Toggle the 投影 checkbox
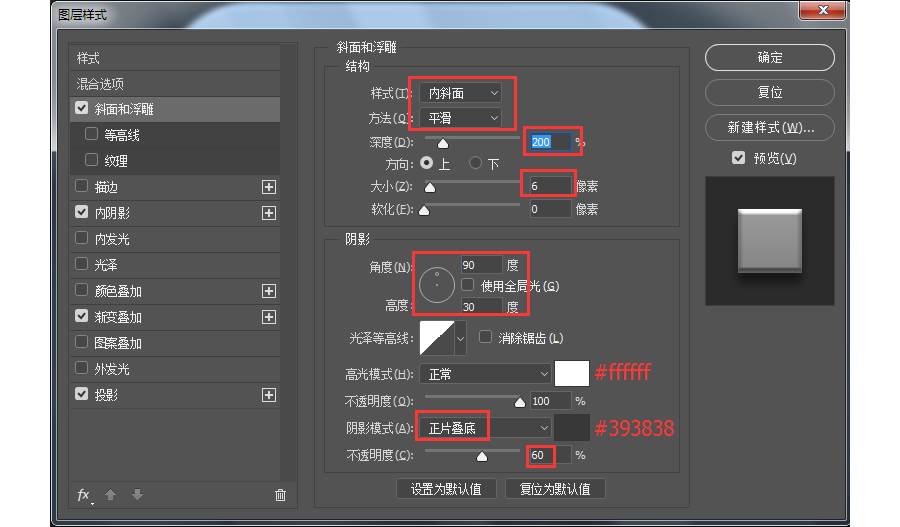The width and height of the screenshot is (900, 527). 82,394
